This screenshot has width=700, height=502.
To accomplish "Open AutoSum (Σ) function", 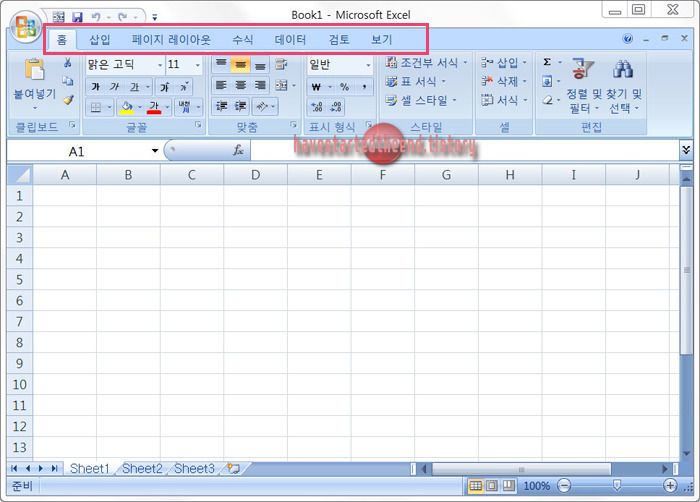I will click(x=547, y=62).
